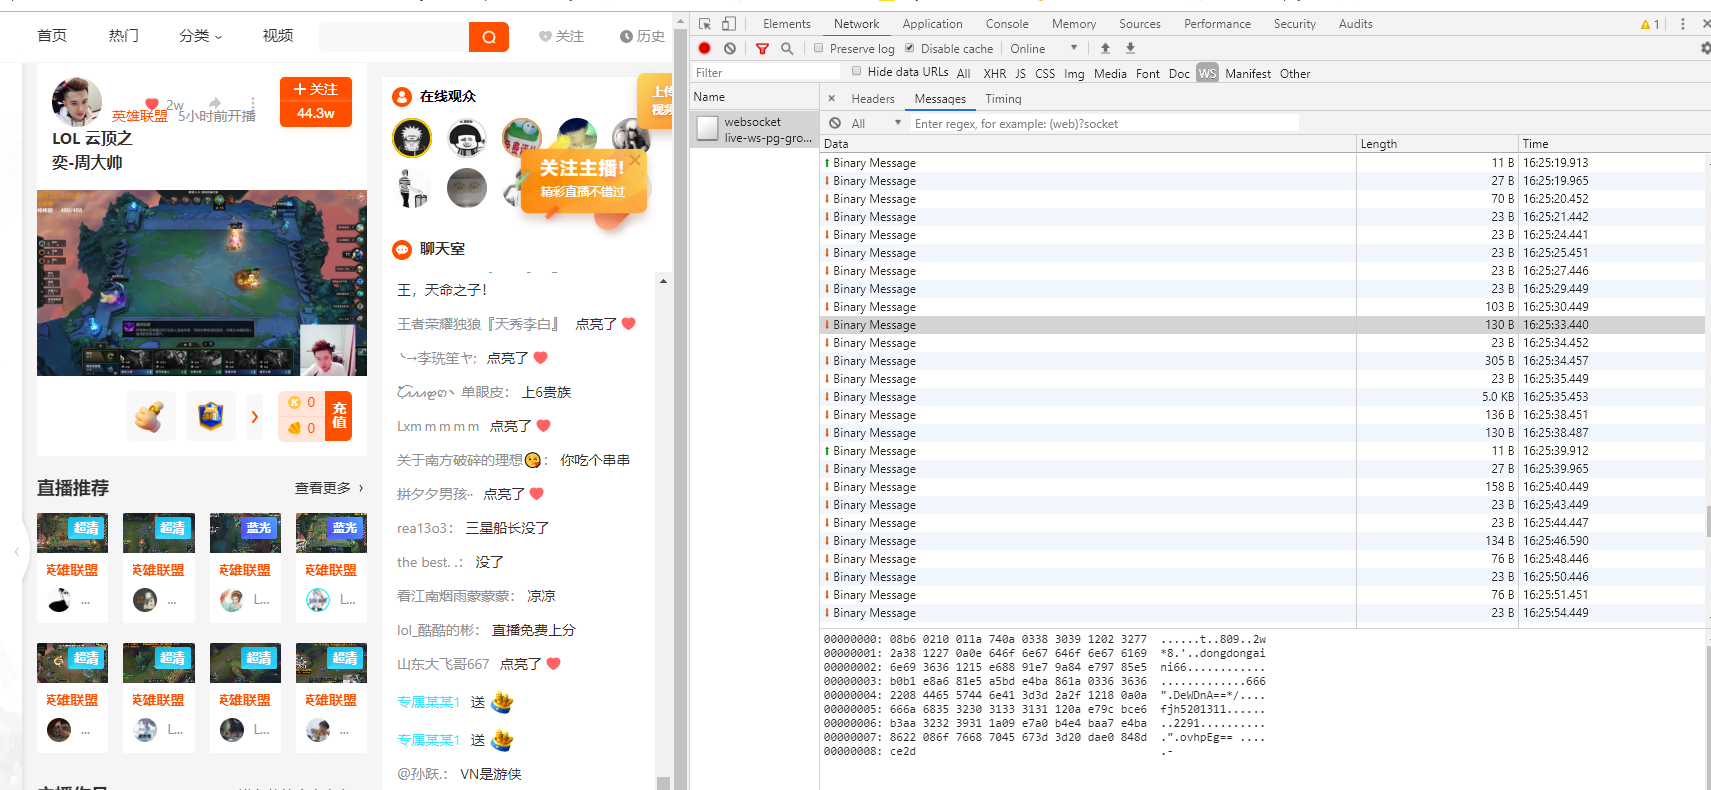Screen dimensions: 1711x790
Task: Expand 查看更多 recommended streams
Action: coord(329,488)
